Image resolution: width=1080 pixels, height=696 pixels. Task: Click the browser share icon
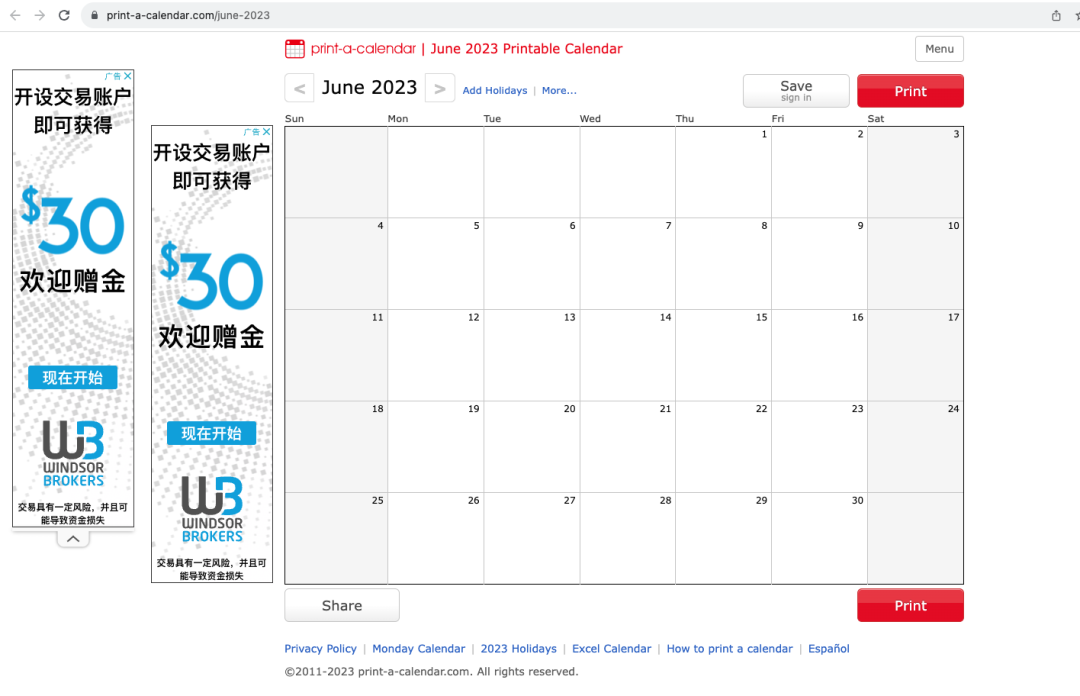[x=1056, y=15]
